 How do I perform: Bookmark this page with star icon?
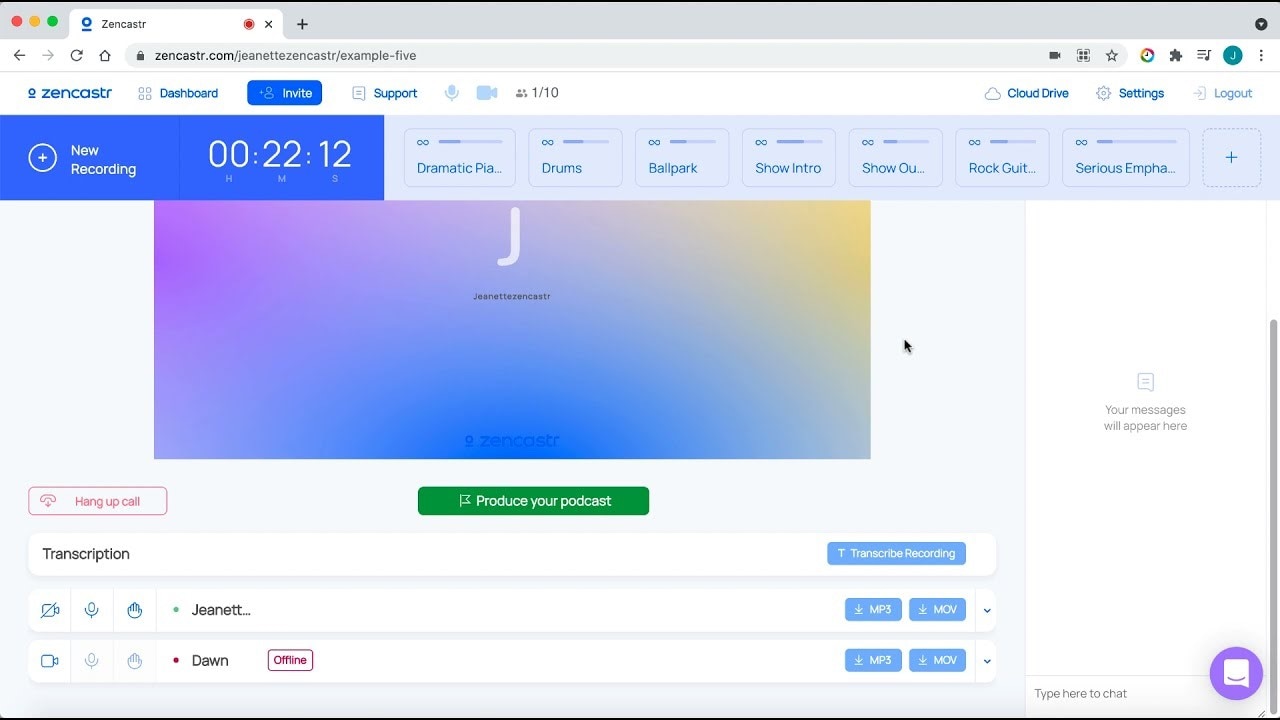point(1111,56)
